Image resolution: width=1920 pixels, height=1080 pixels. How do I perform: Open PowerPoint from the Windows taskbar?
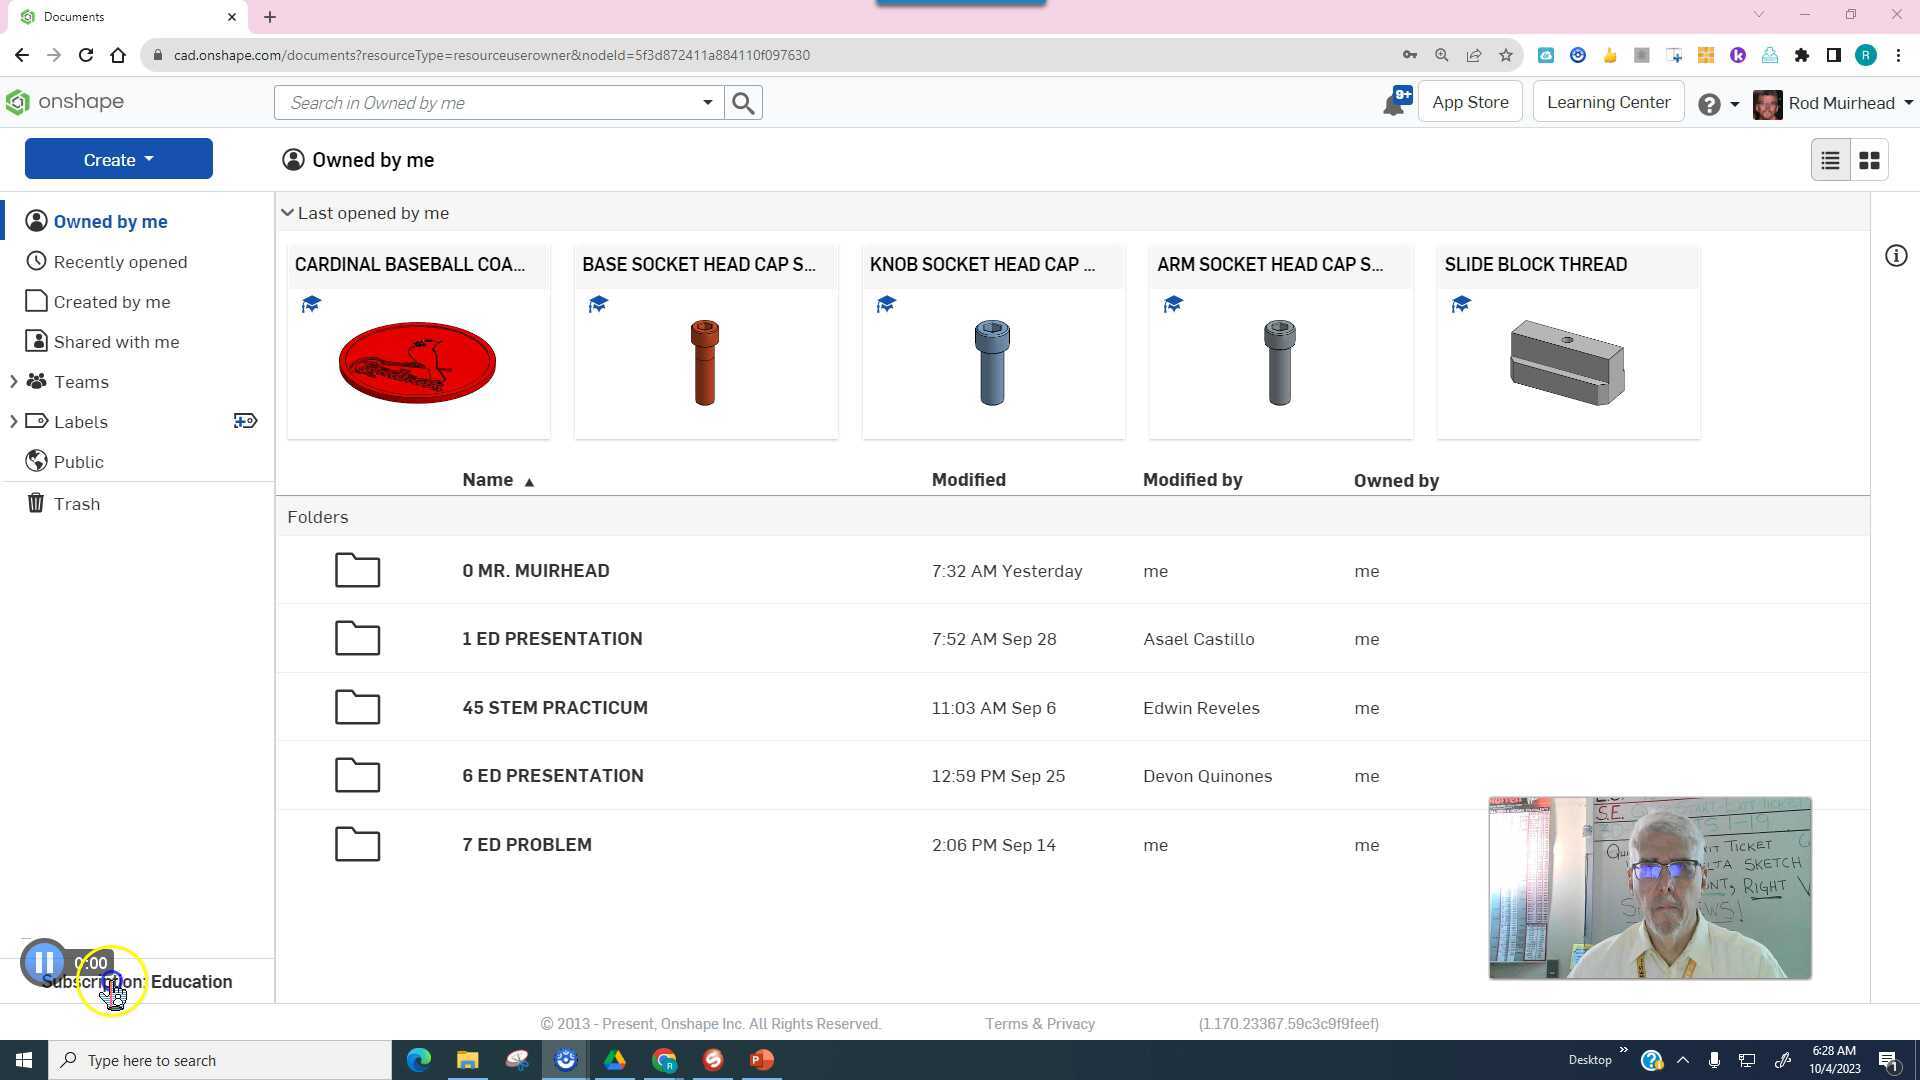(762, 1060)
